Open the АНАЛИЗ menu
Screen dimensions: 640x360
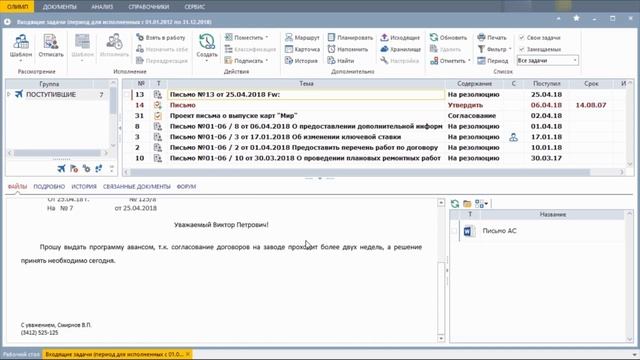(102, 7)
